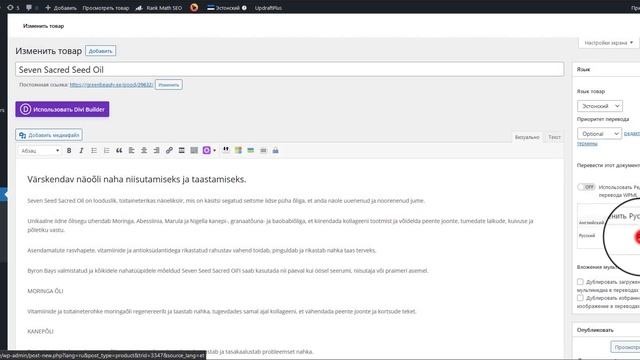This screenshot has width=640, height=360.
Task: Click the colorful grid icon in toolbar
Action: 238,151
